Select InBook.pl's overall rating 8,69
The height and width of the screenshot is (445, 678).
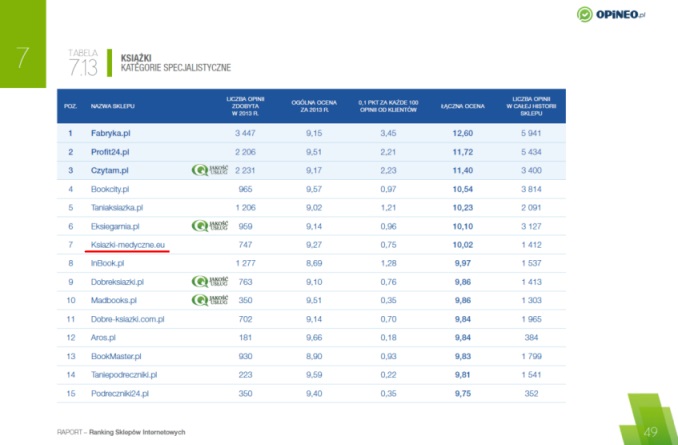pyautogui.click(x=314, y=263)
